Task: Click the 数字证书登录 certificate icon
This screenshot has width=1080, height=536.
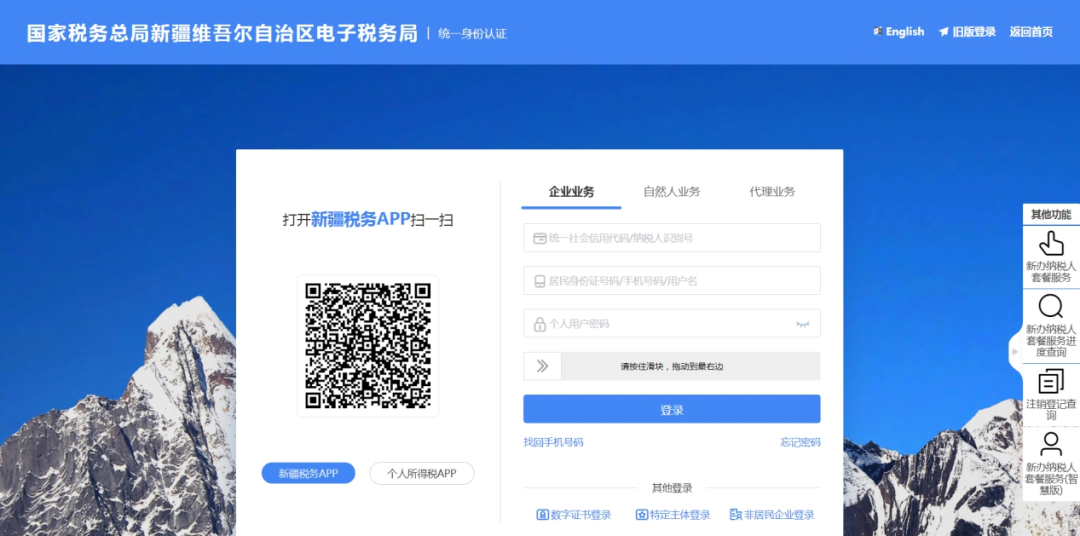Action: (x=543, y=515)
